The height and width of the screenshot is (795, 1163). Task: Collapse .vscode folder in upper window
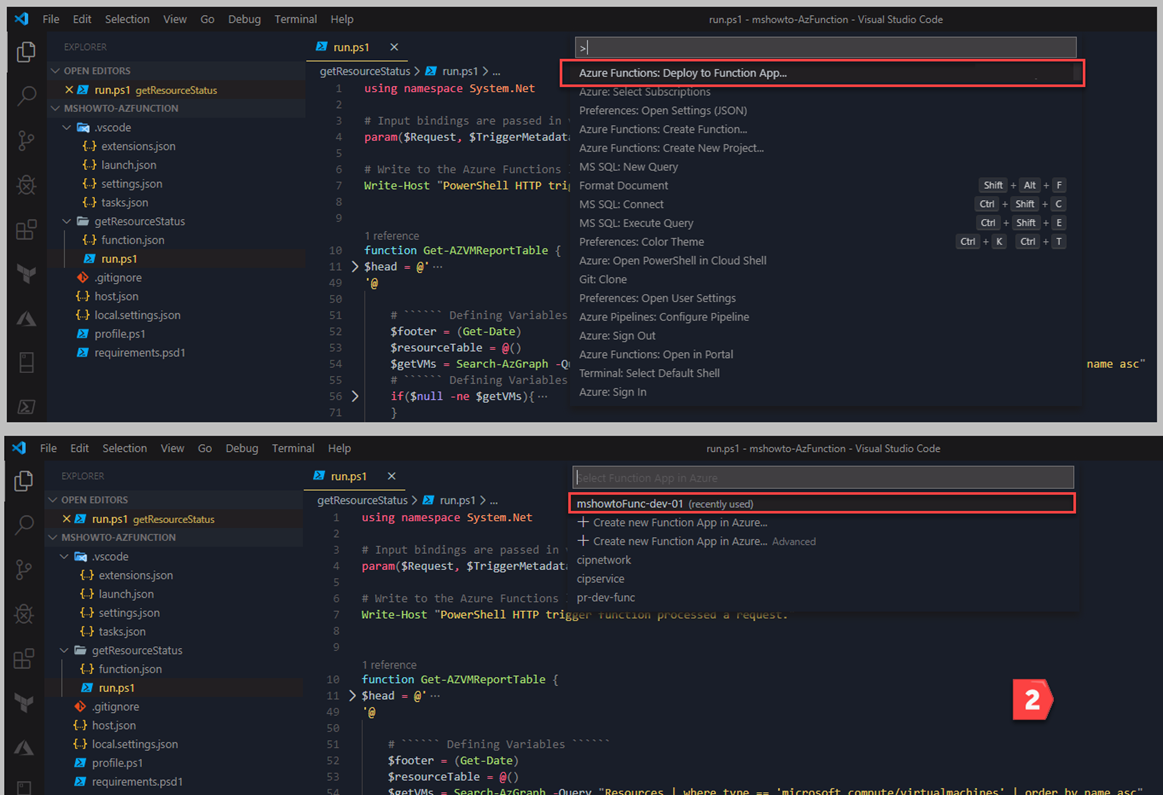(x=67, y=128)
